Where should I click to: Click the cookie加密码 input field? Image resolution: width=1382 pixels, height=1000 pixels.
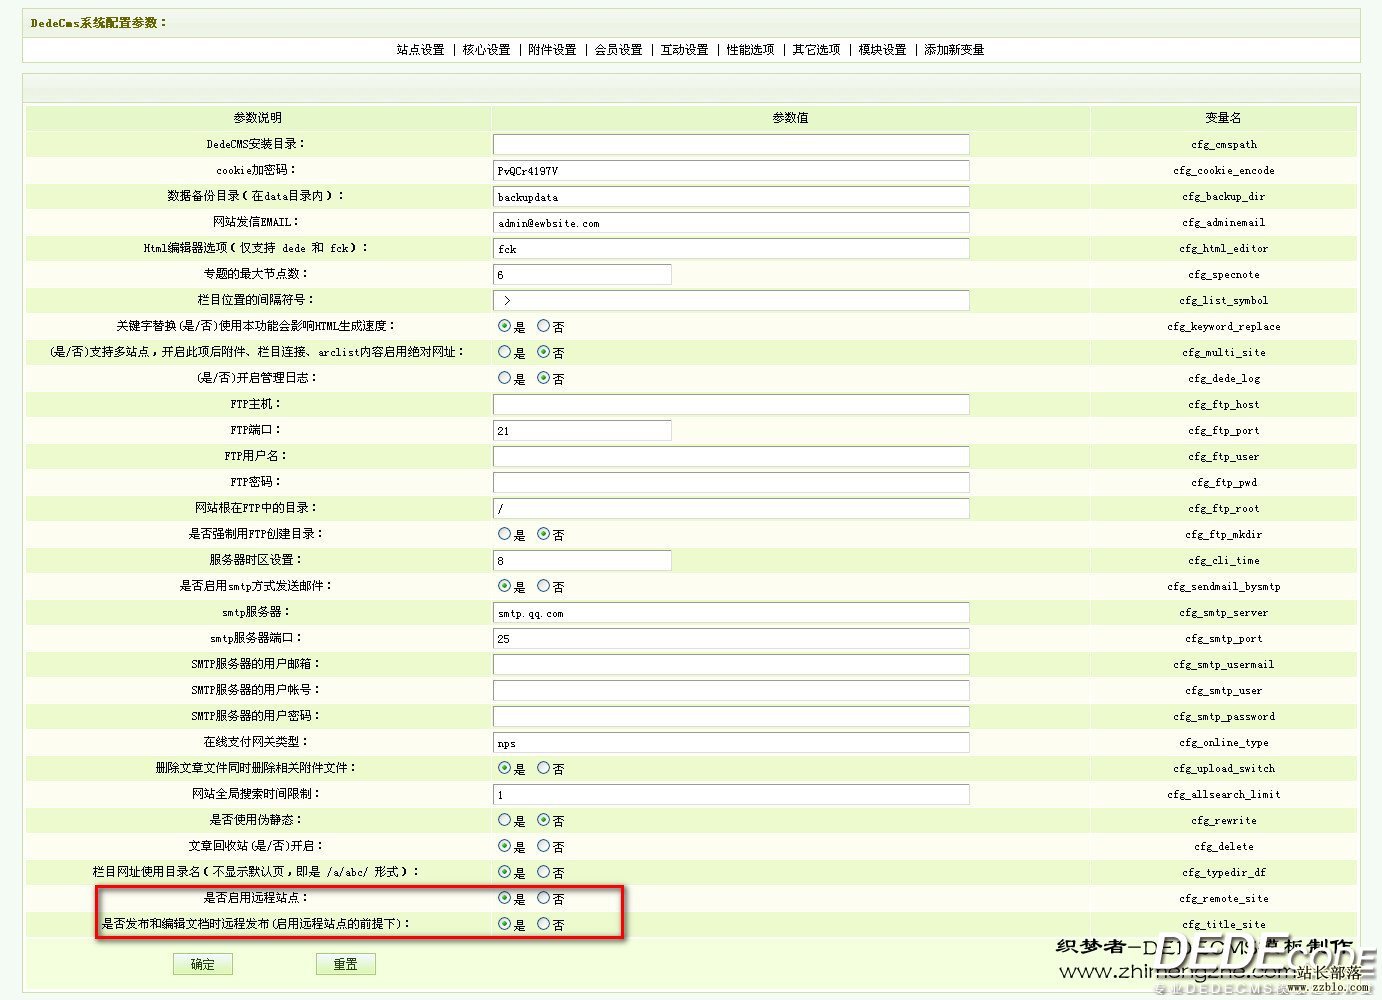pyautogui.click(x=731, y=170)
